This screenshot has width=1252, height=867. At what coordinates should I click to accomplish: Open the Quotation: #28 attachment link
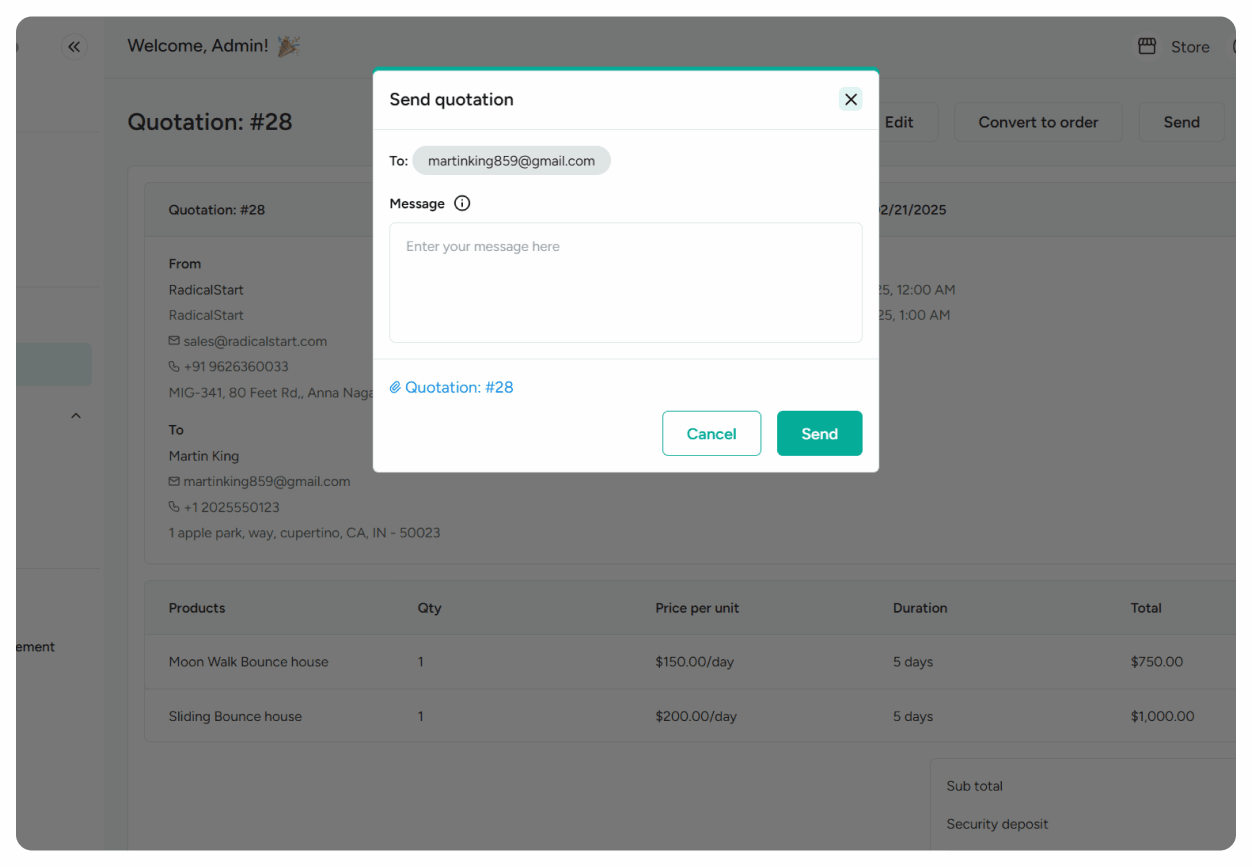(x=460, y=387)
